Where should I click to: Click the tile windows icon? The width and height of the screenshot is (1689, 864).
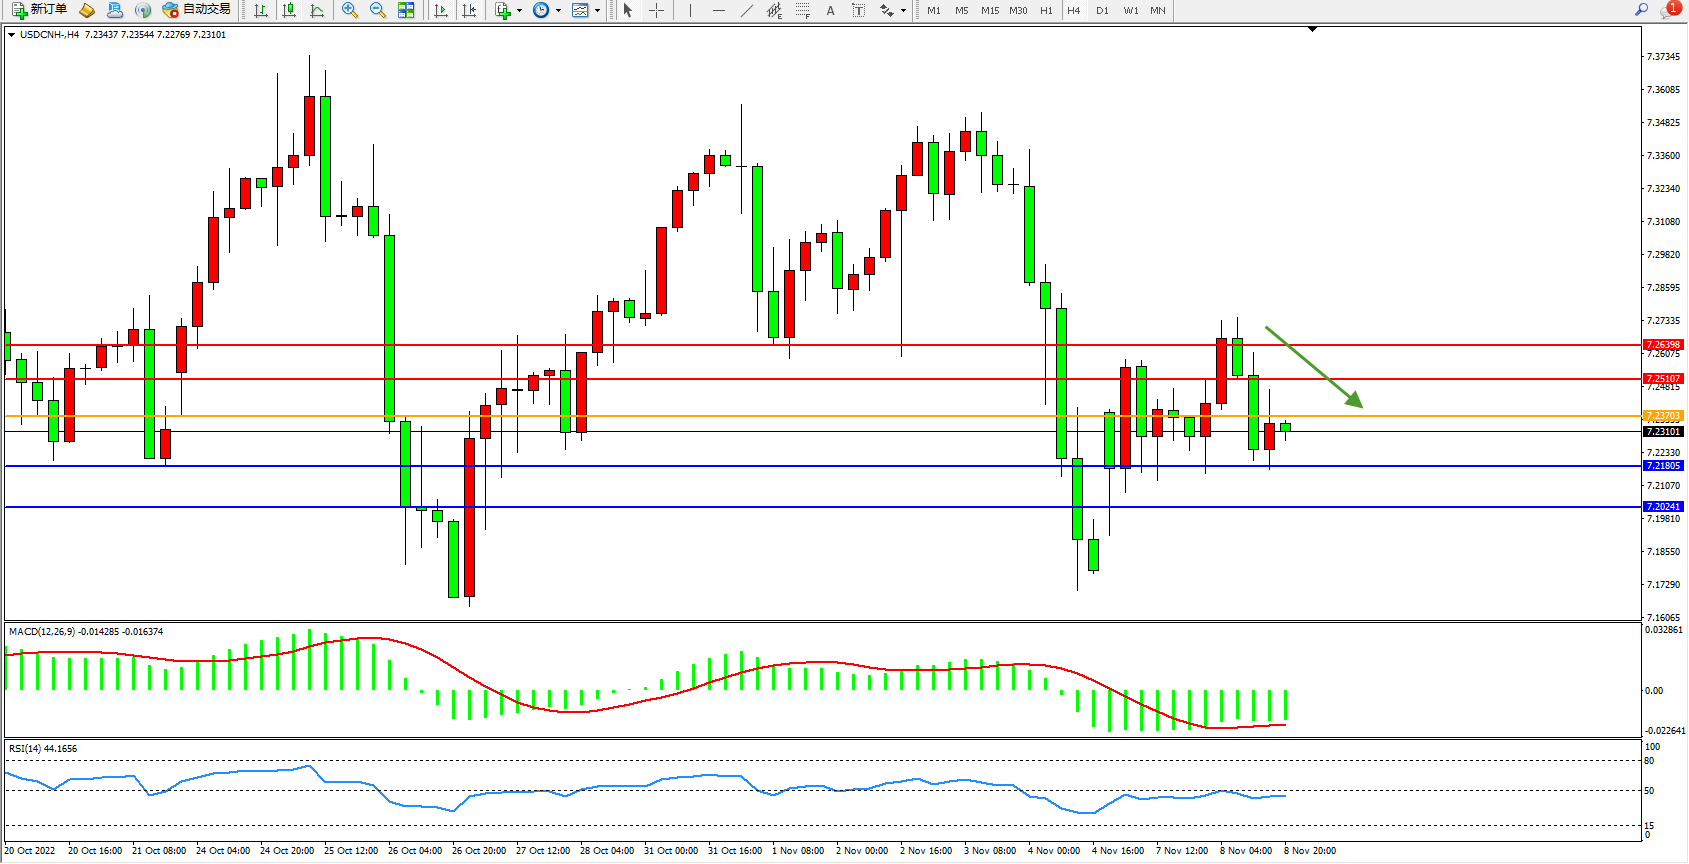click(406, 10)
